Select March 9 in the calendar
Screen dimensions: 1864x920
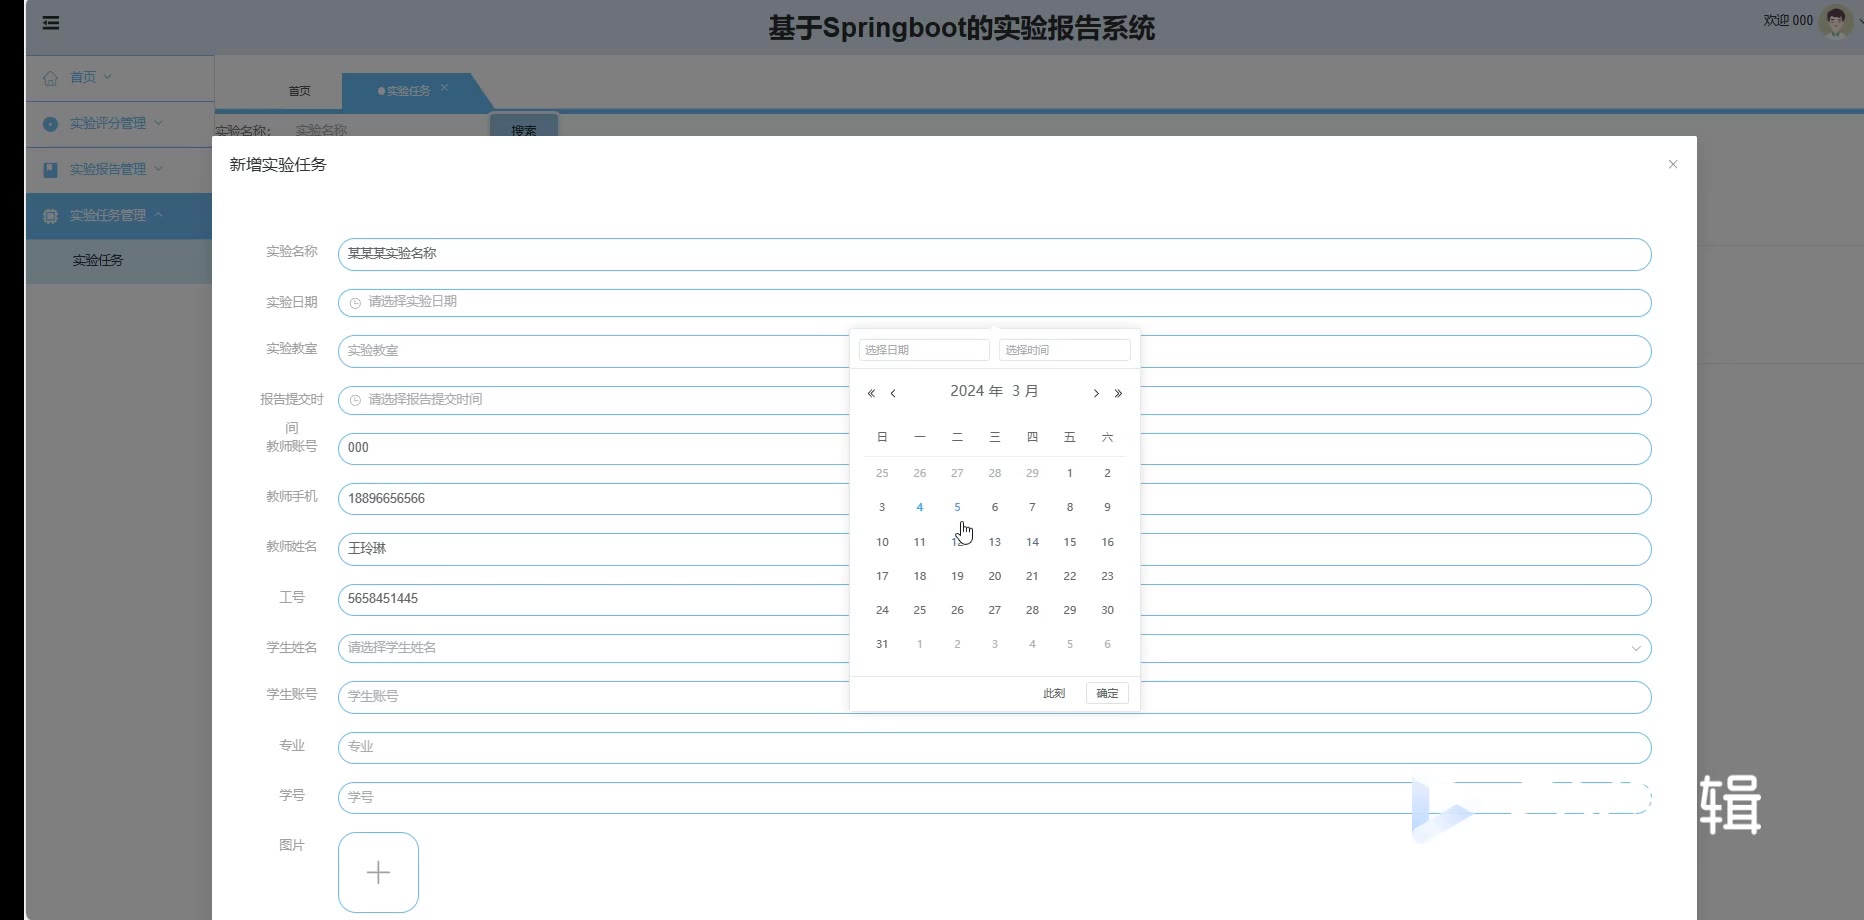(x=1107, y=507)
